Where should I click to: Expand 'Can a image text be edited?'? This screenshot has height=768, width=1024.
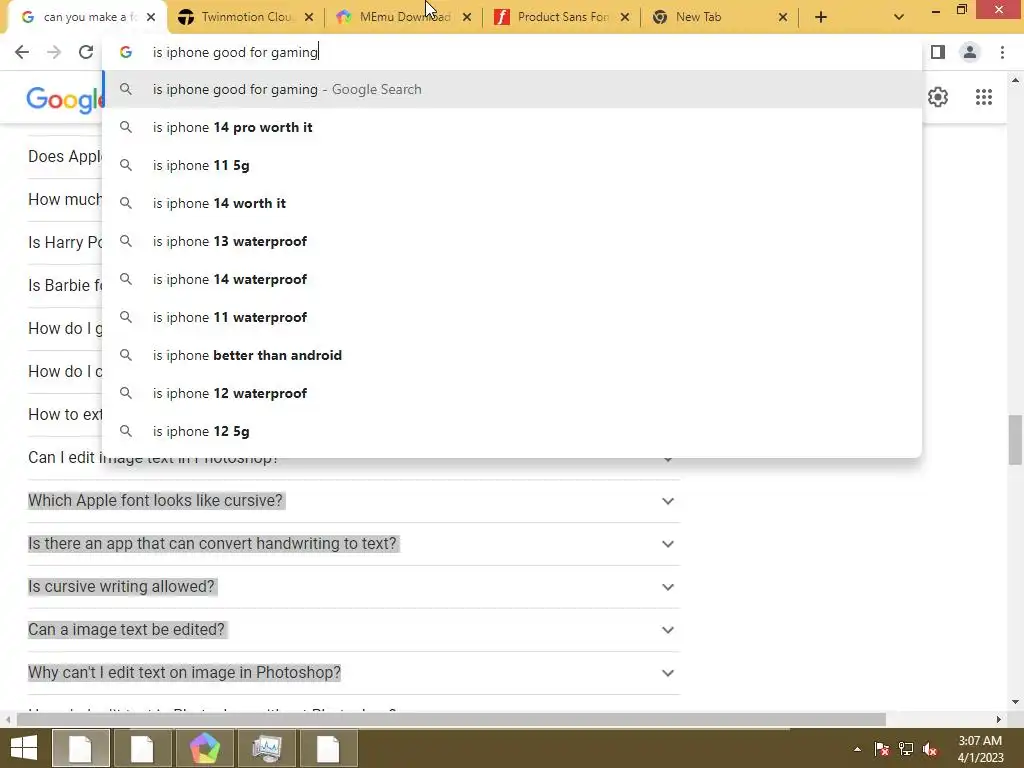coord(353,630)
